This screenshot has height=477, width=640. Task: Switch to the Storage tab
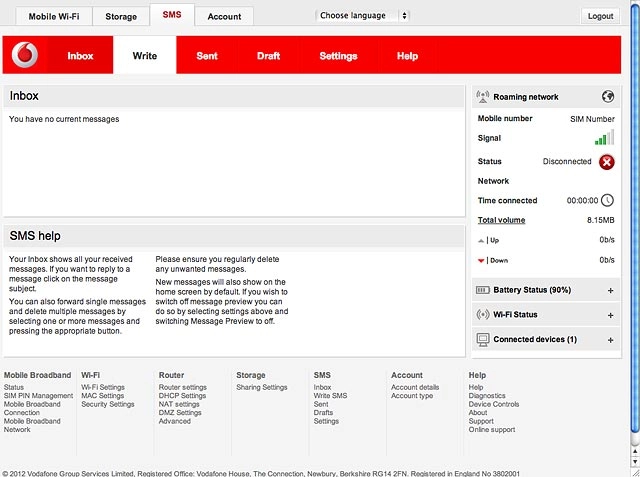click(121, 16)
